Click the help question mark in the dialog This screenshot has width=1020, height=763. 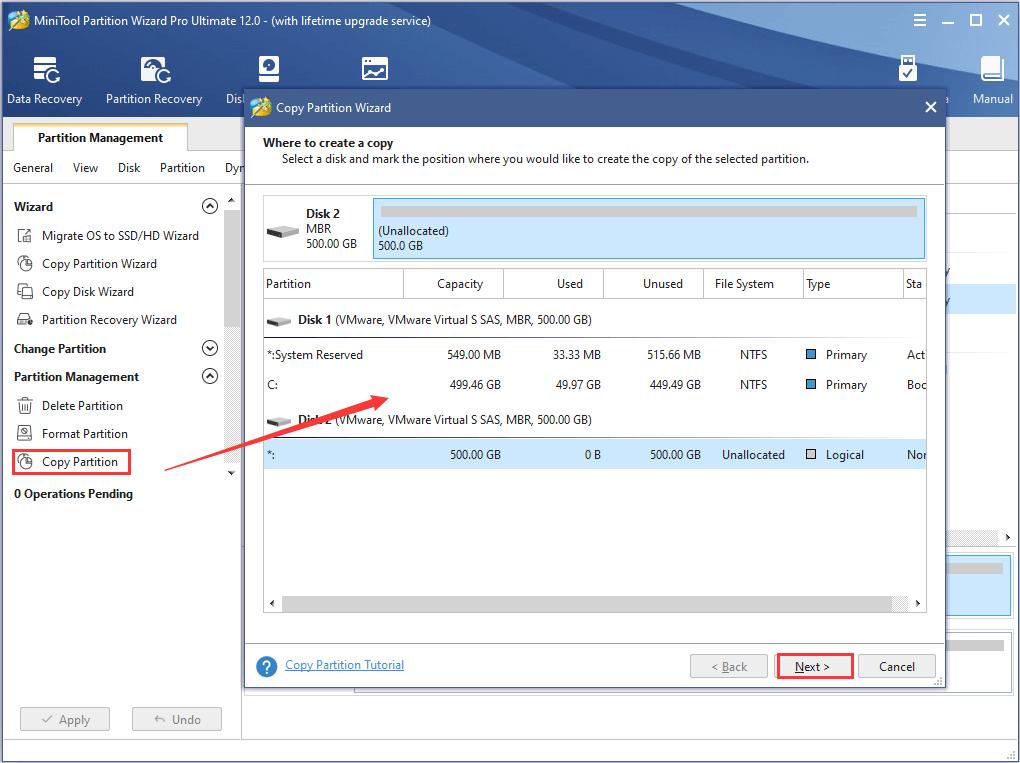pyautogui.click(x=266, y=666)
